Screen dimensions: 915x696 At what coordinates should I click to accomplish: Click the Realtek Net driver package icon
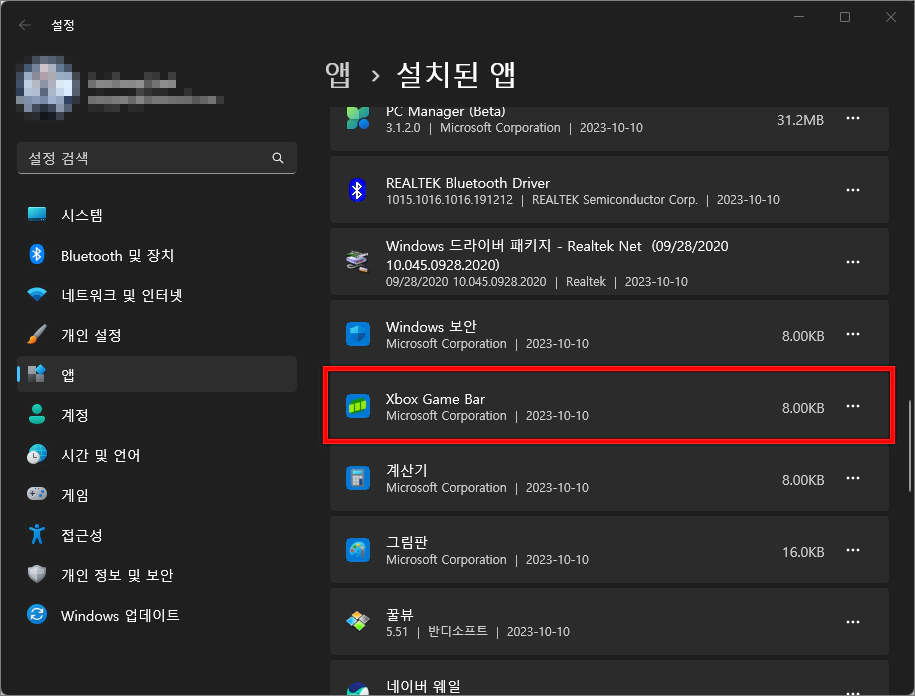358,261
